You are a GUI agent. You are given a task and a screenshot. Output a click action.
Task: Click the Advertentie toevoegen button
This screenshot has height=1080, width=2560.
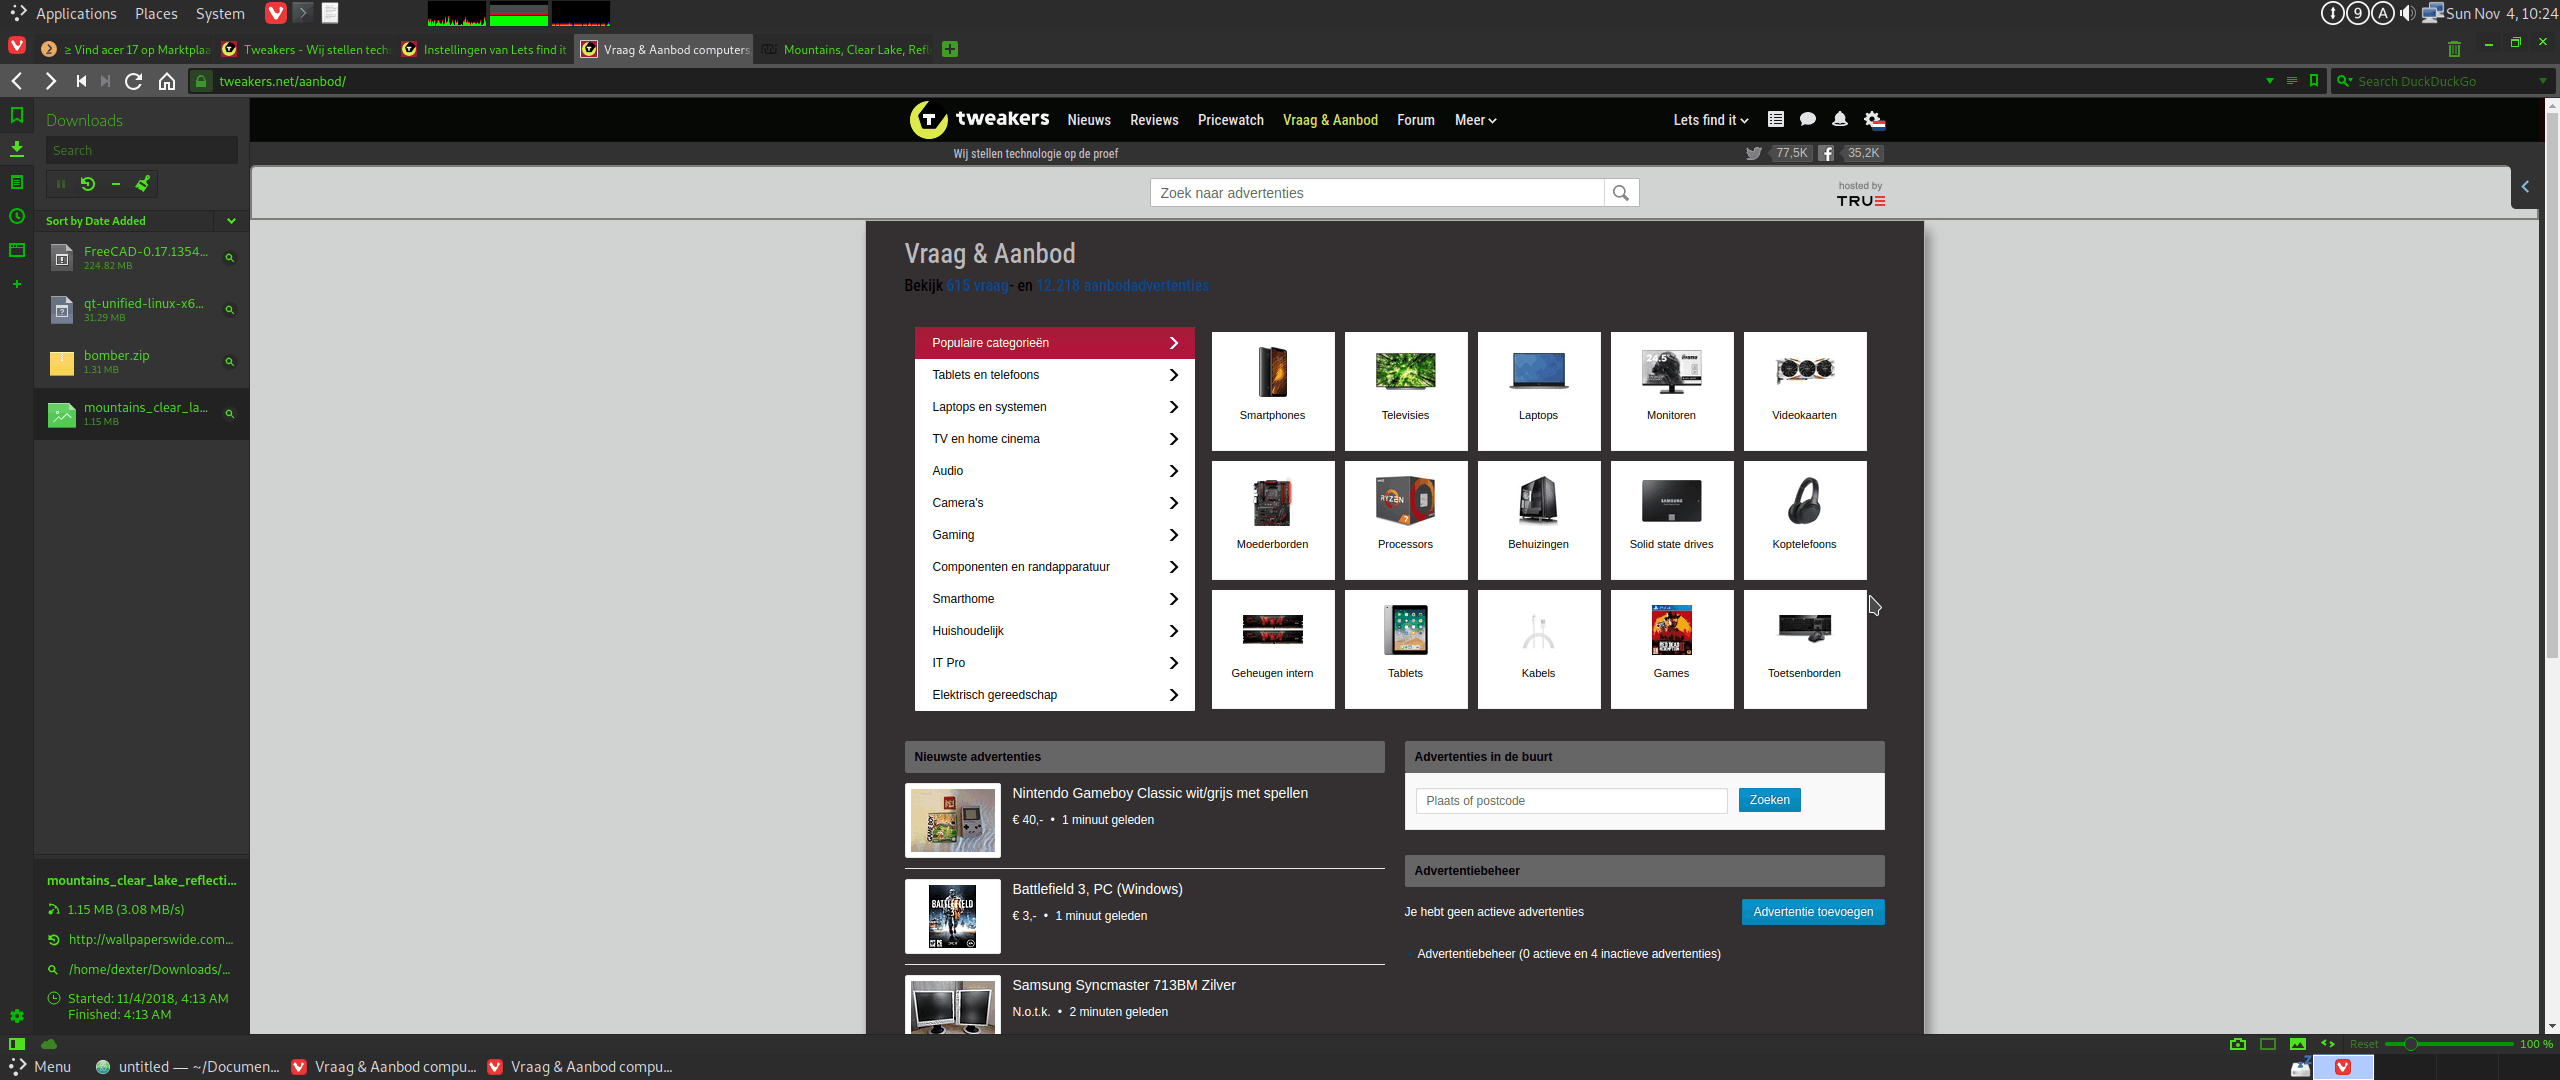pyautogui.click(x=1812, y=912)
